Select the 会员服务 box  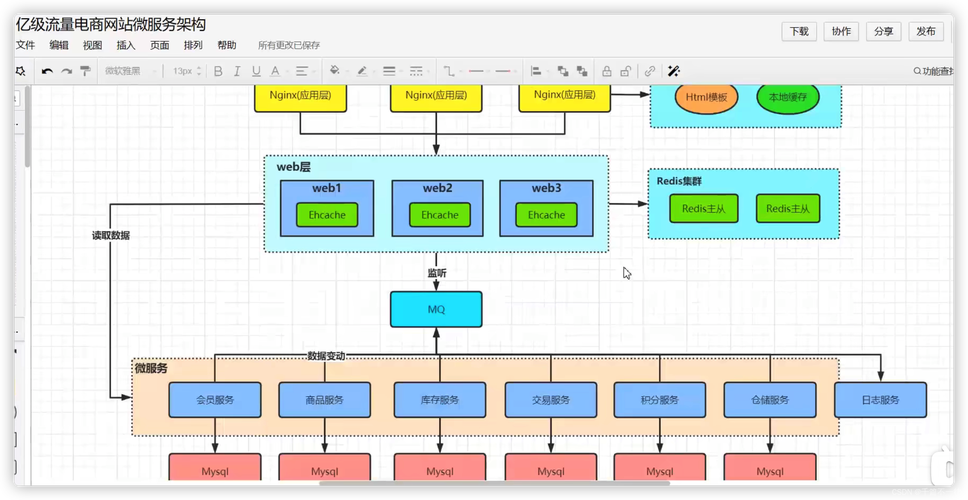215,400
